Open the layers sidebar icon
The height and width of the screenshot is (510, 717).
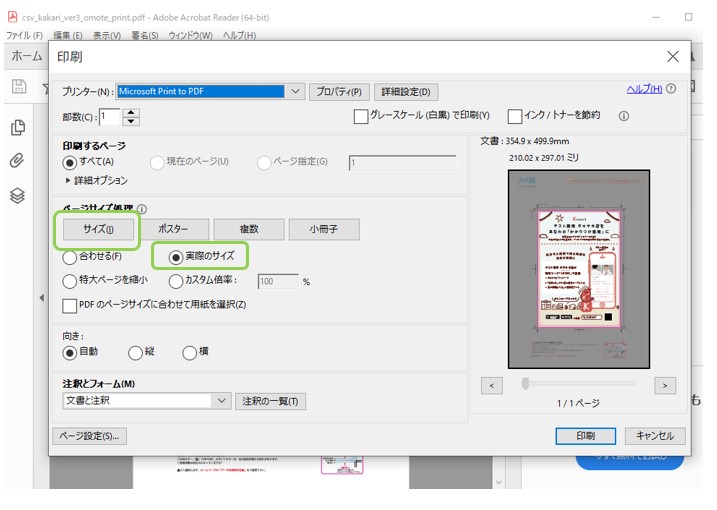click(x=17, y=196)
